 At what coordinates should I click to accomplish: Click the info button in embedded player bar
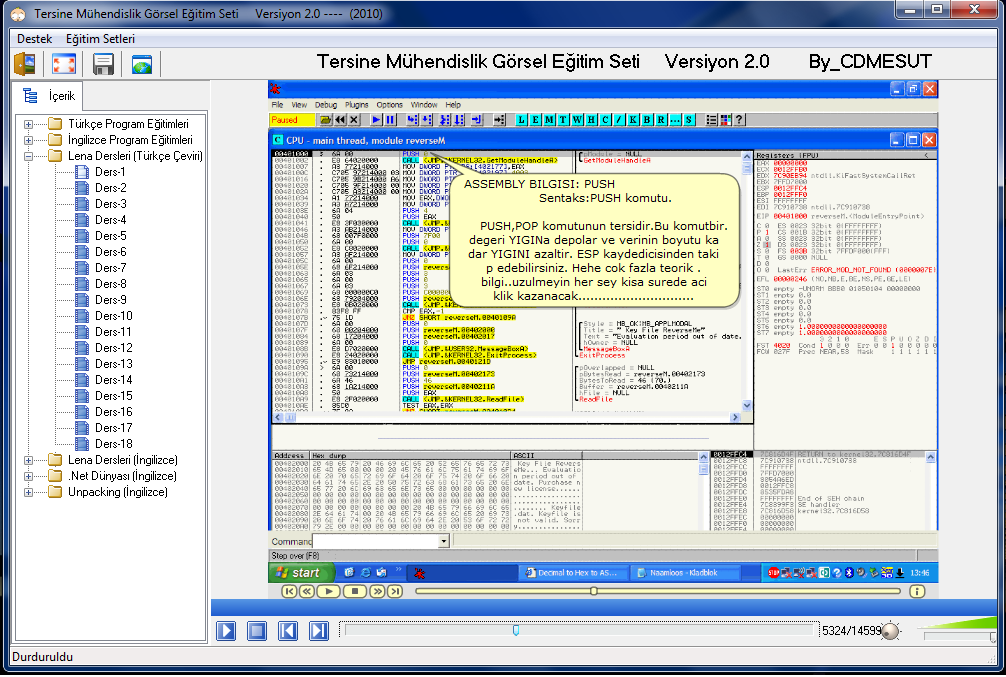click(x=917, y=591)
